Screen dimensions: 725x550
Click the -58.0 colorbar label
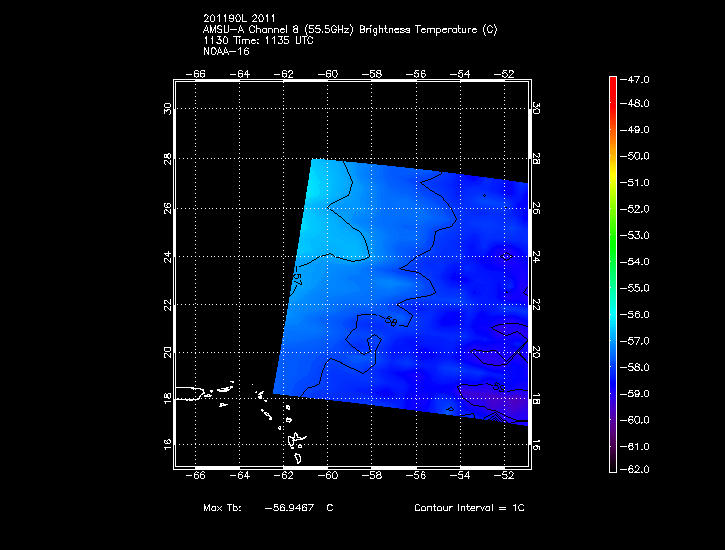click(x=634, y=367)
